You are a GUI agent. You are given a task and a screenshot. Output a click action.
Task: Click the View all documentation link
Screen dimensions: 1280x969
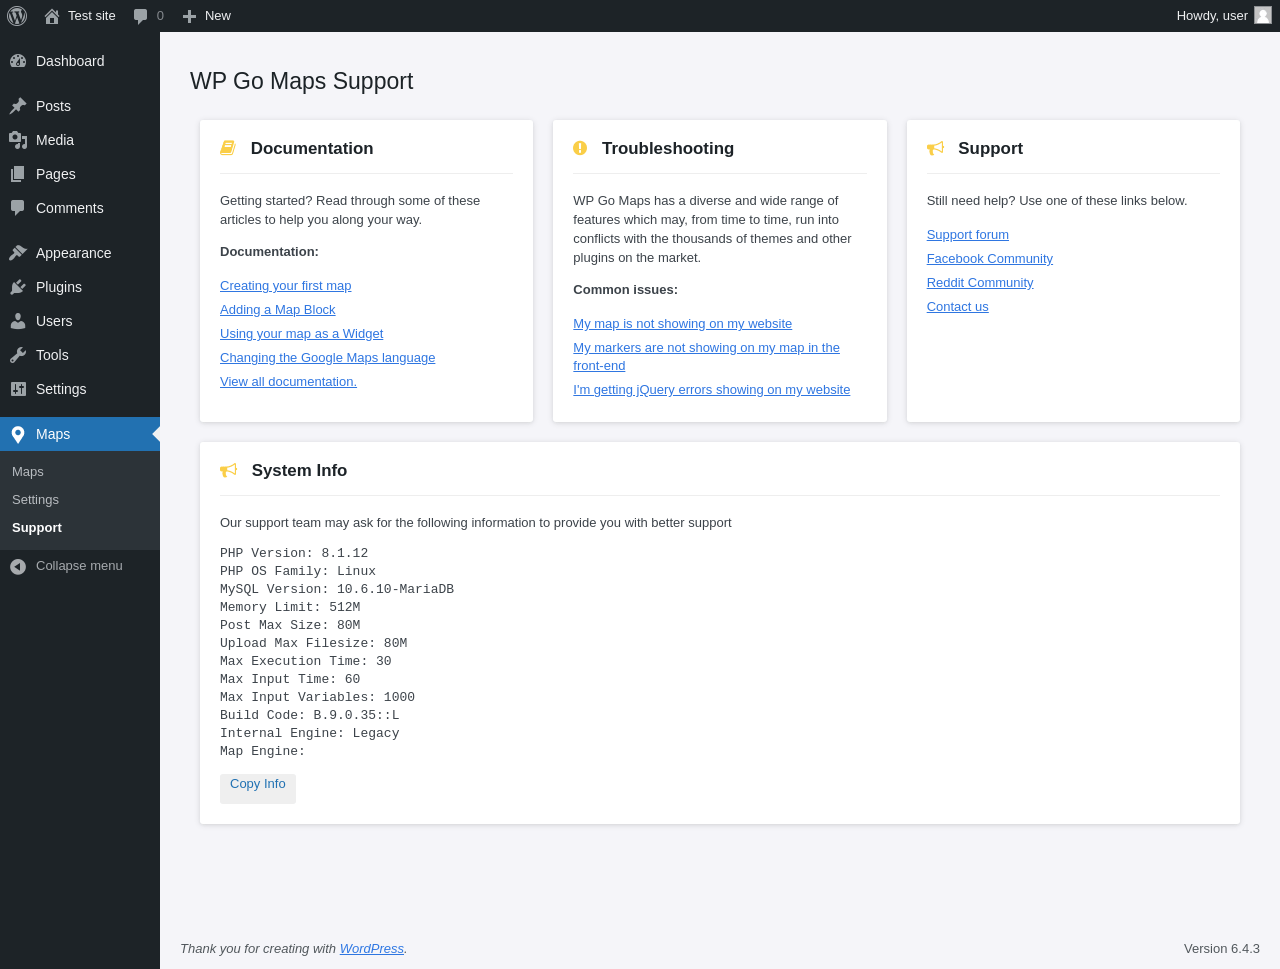tap(288, 382)
